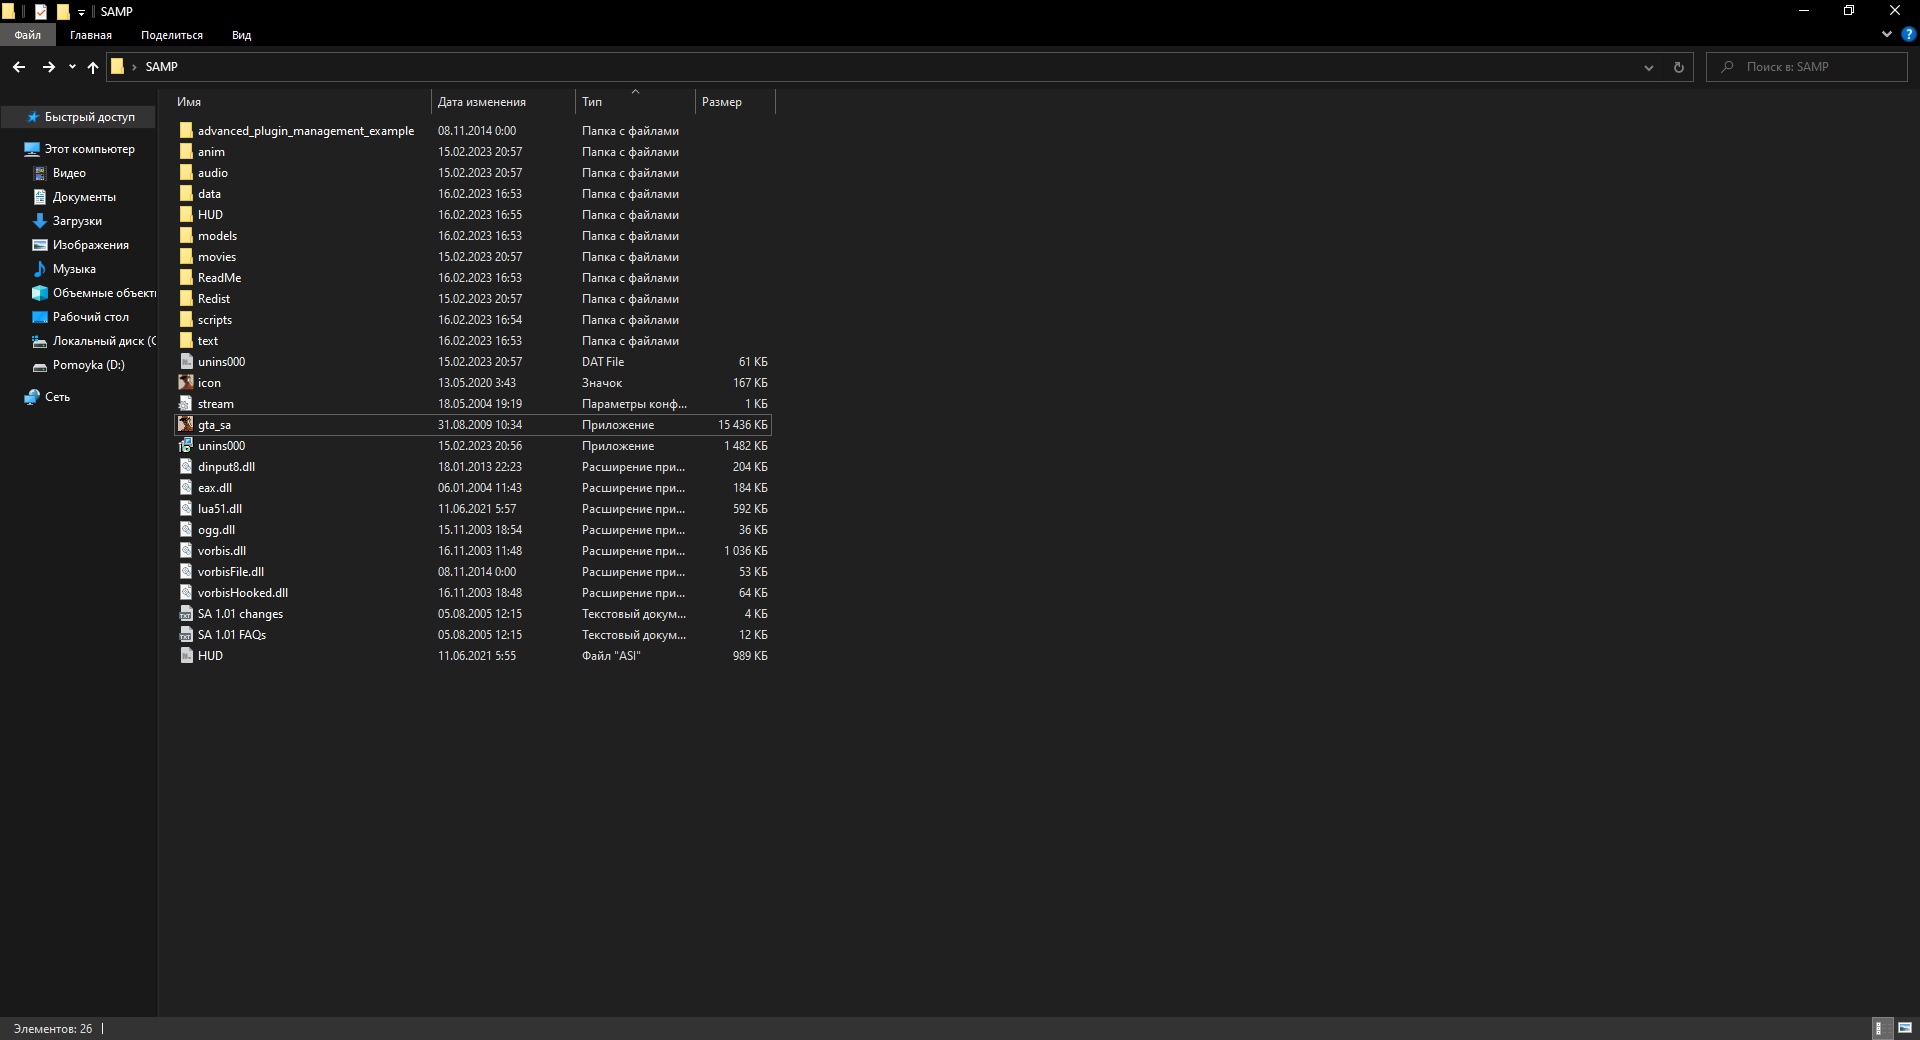Refresh the SAMP folder view

pos(1678,67)
